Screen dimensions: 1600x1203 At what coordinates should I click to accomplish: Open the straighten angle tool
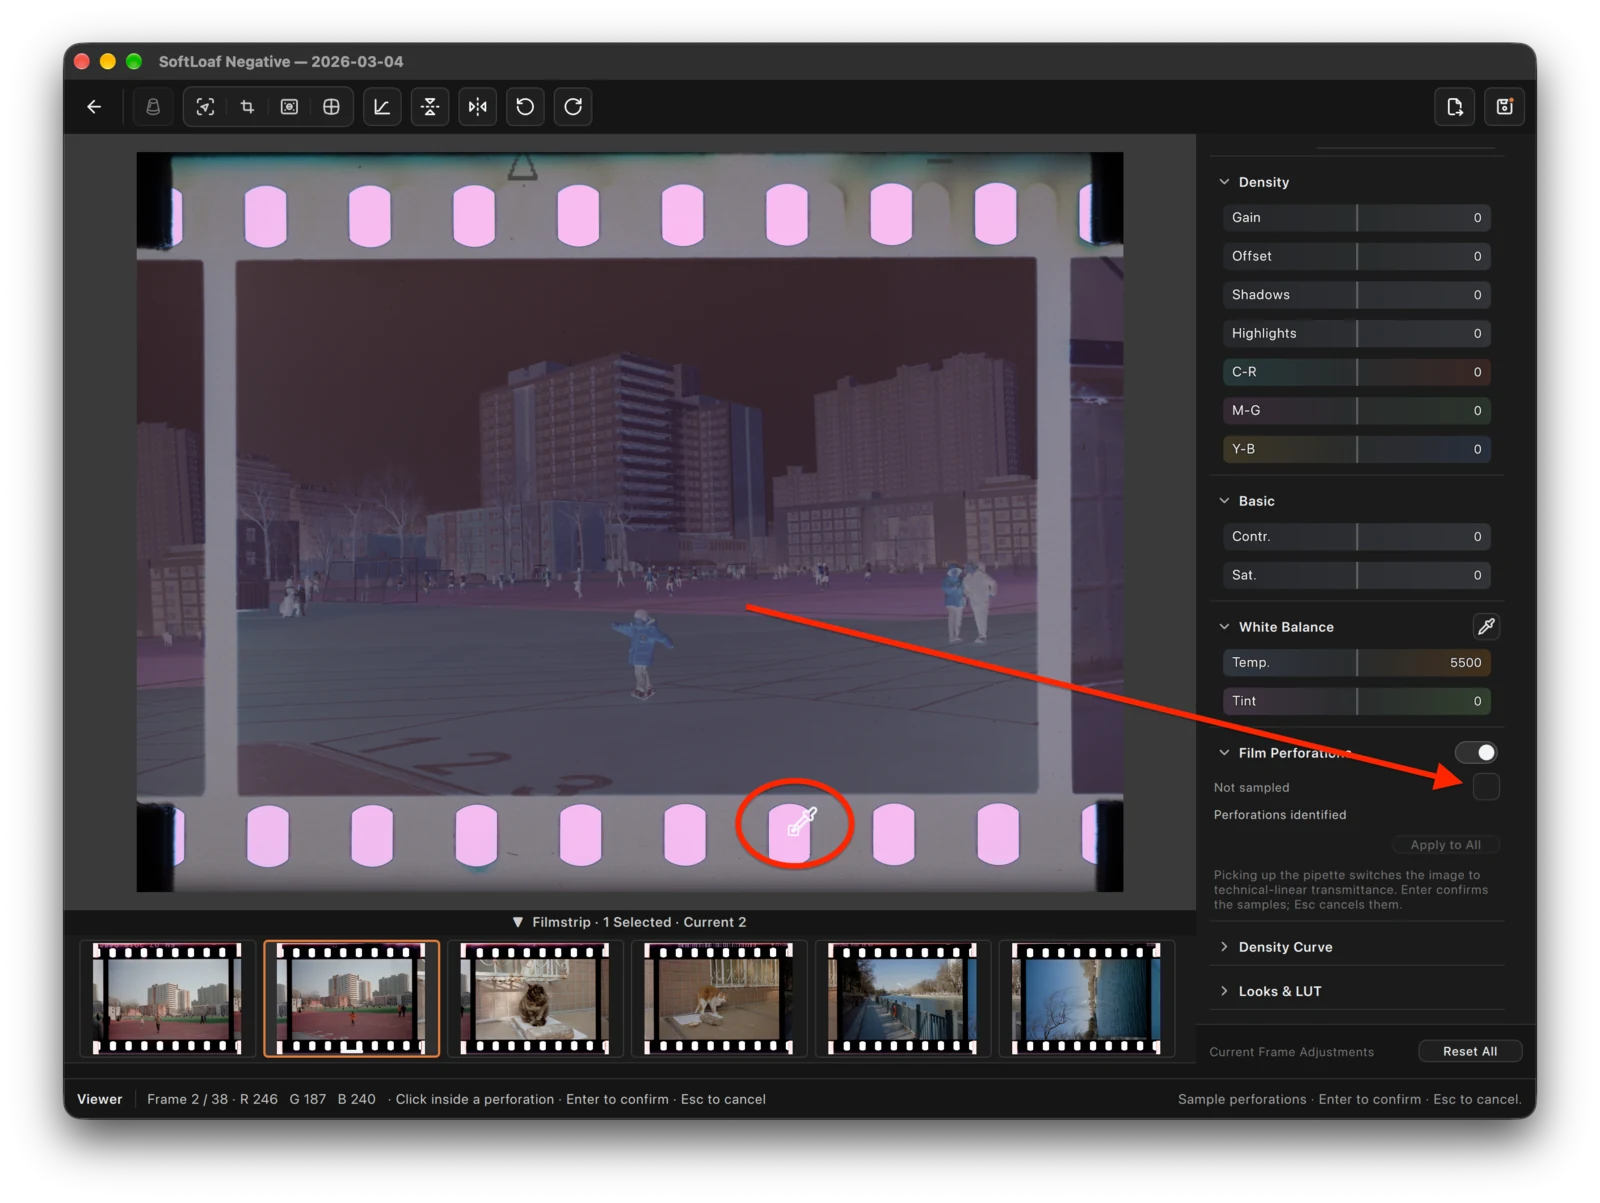click(382, 107)
